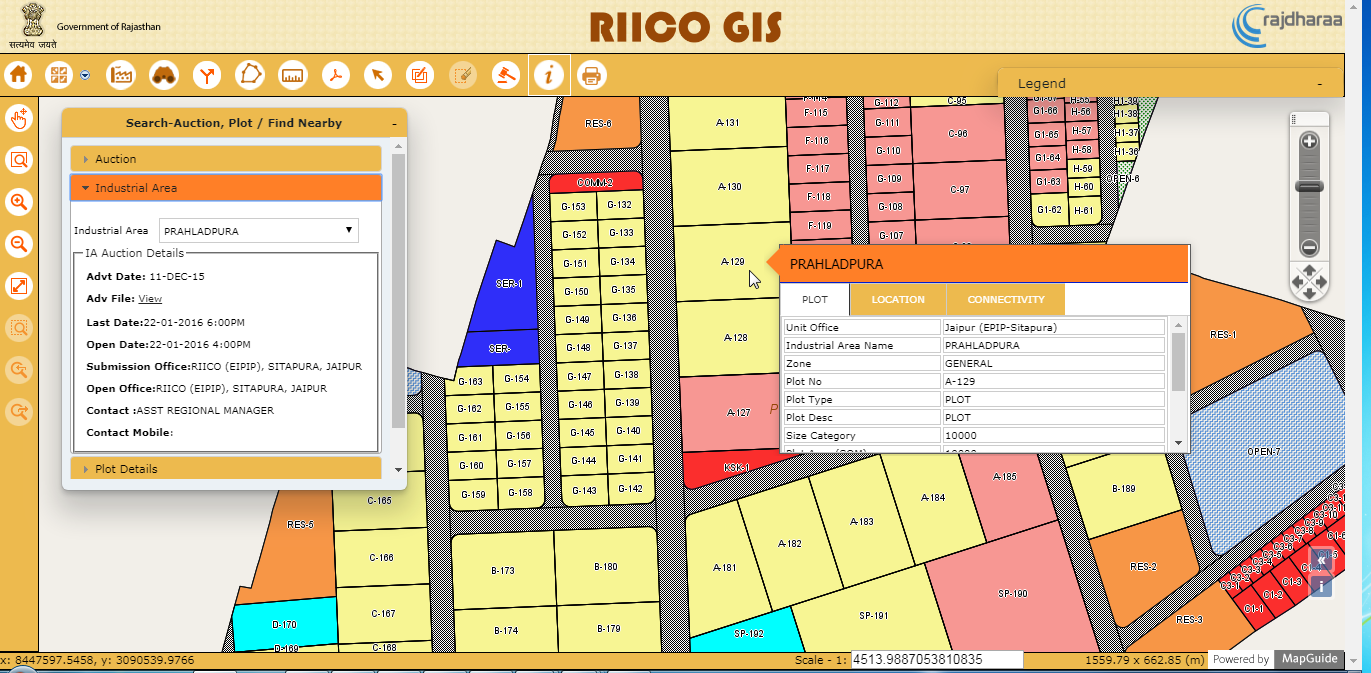The image size is (1371, 673).
Task: Click the dimmed clear selection broom icon
Action: pos(463,75)
